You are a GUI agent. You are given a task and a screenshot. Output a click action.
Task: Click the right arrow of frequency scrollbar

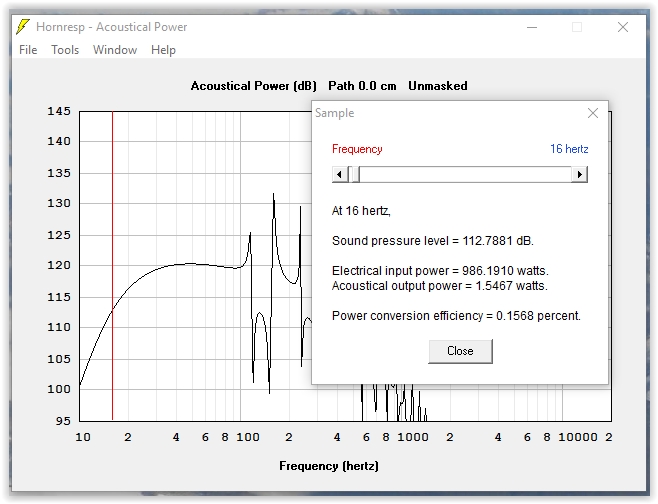(x=580, y=174)
